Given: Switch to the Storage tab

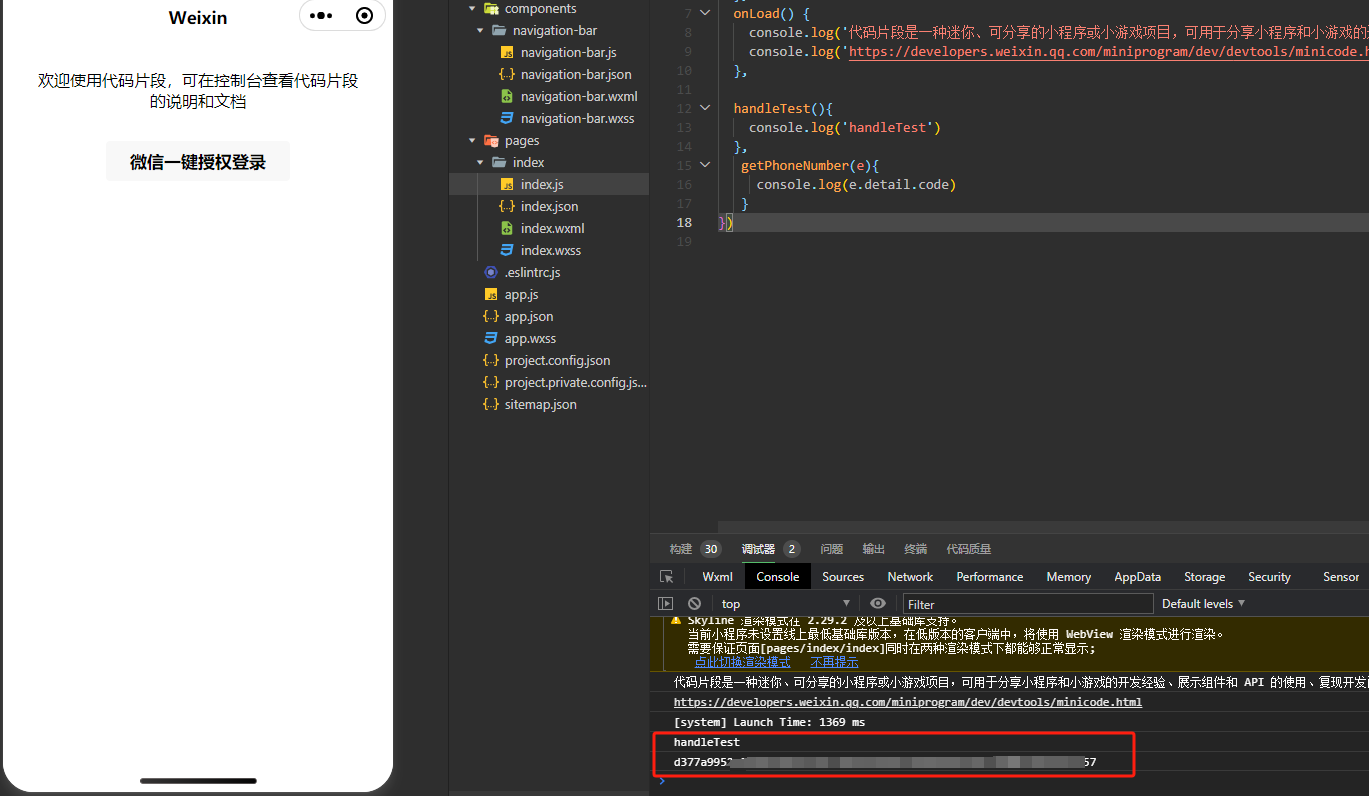Looking at the screenshot, I should pos(1205,577).
